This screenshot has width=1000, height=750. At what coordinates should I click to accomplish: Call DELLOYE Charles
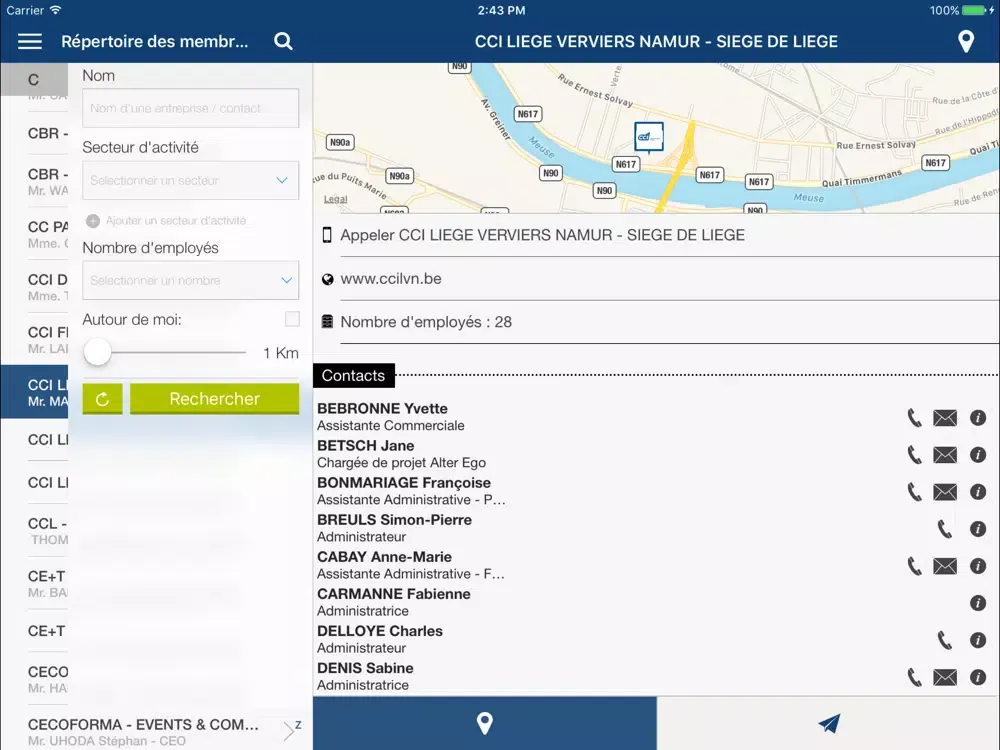tap(945, 640)
